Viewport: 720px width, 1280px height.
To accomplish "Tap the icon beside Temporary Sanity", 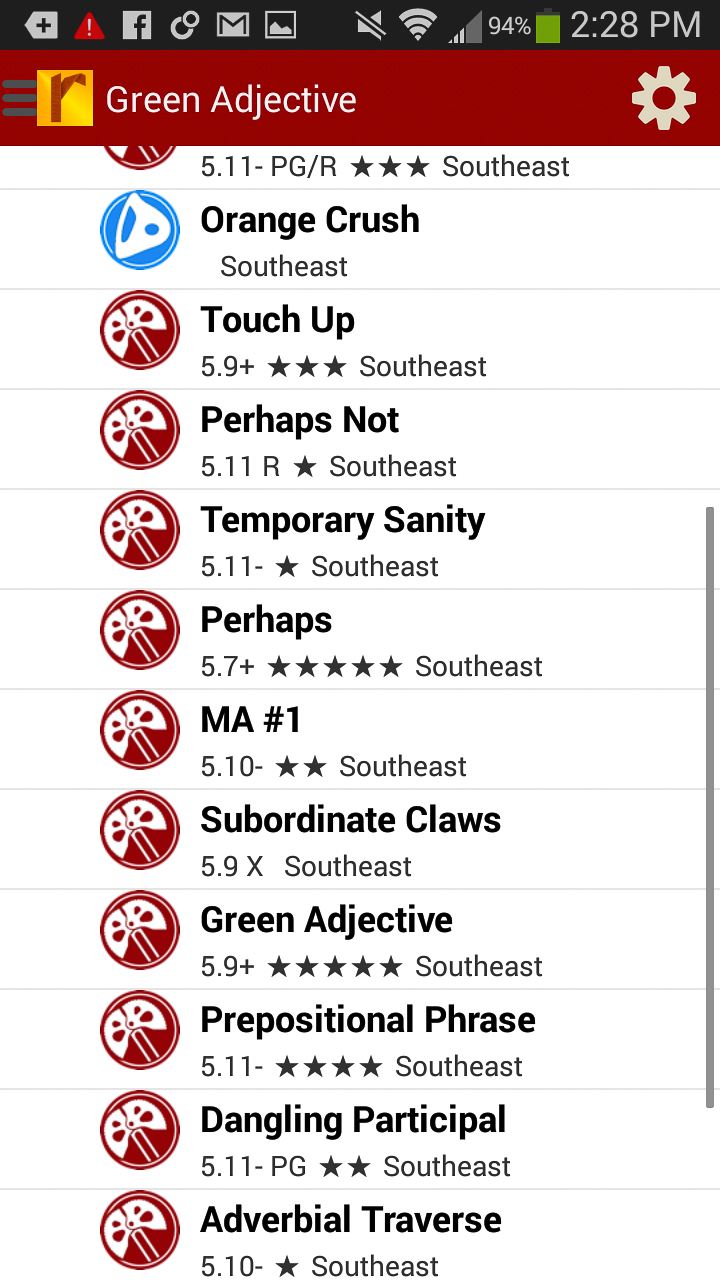I will 140,530.
